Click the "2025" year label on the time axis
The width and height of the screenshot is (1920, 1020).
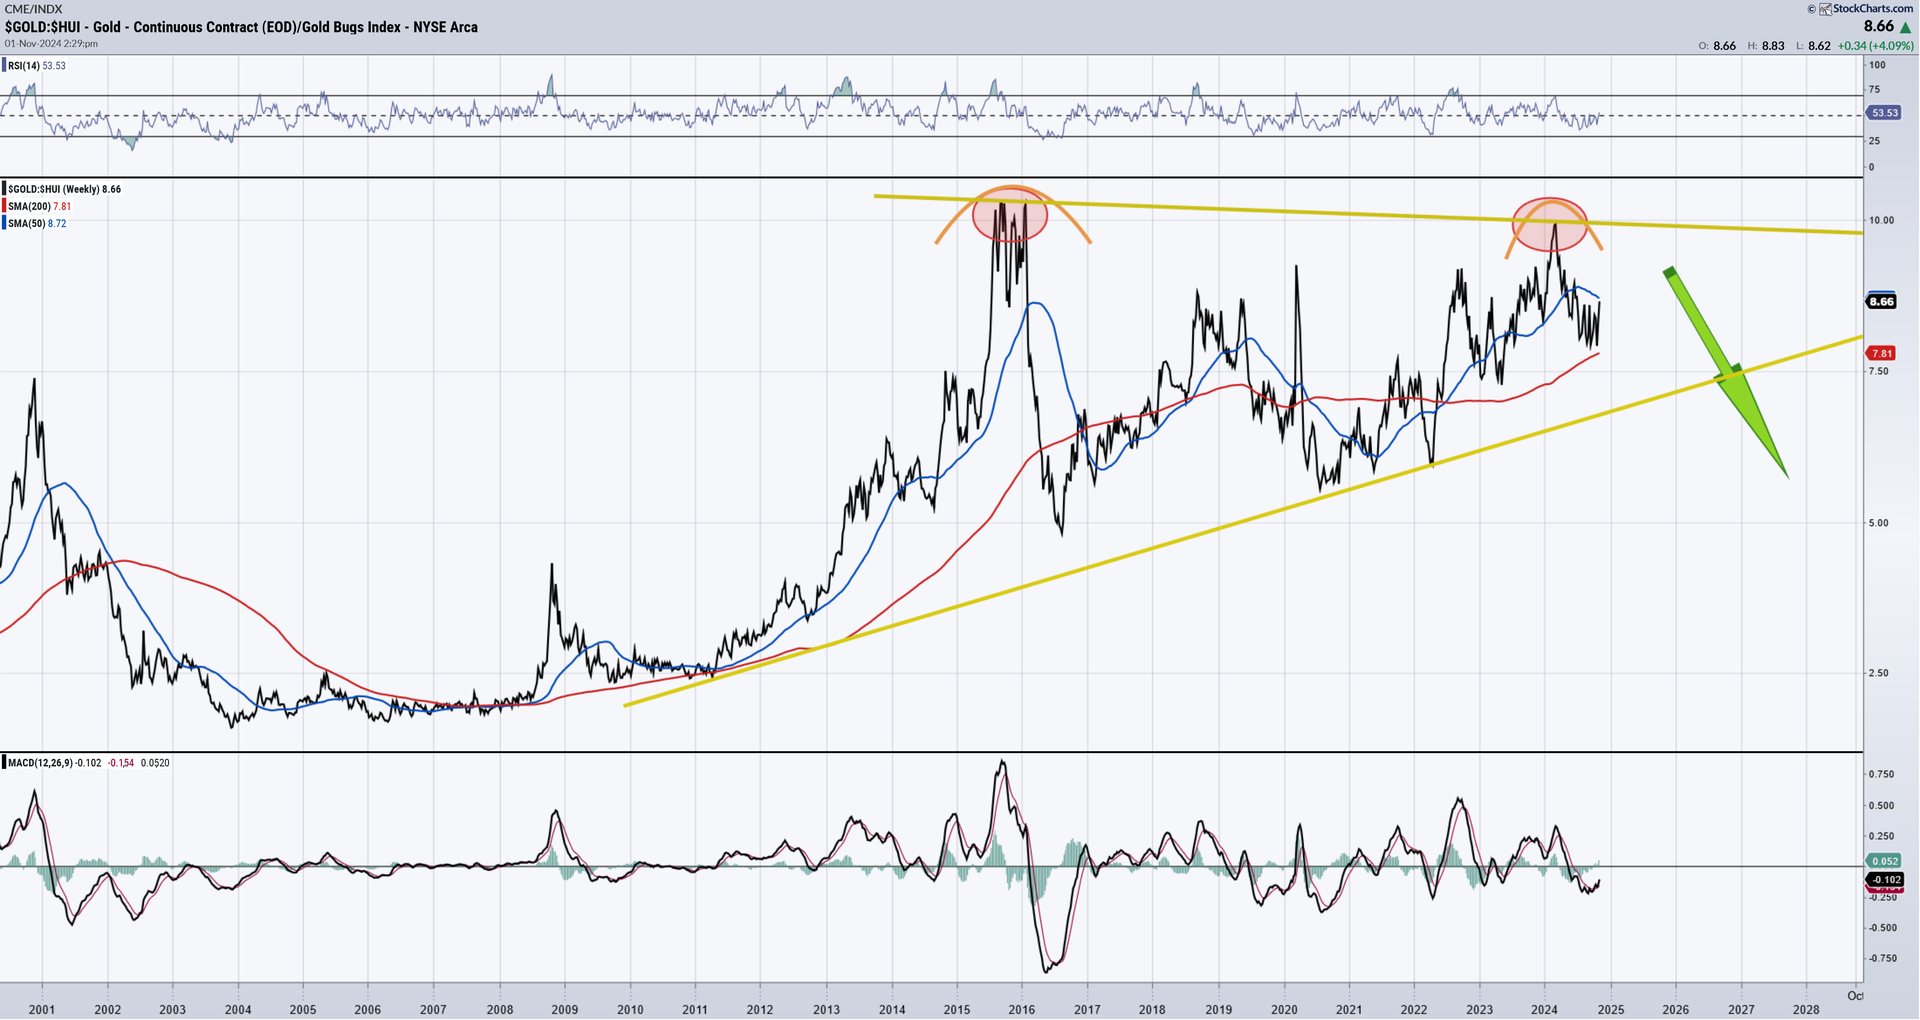(1611, 1010)
